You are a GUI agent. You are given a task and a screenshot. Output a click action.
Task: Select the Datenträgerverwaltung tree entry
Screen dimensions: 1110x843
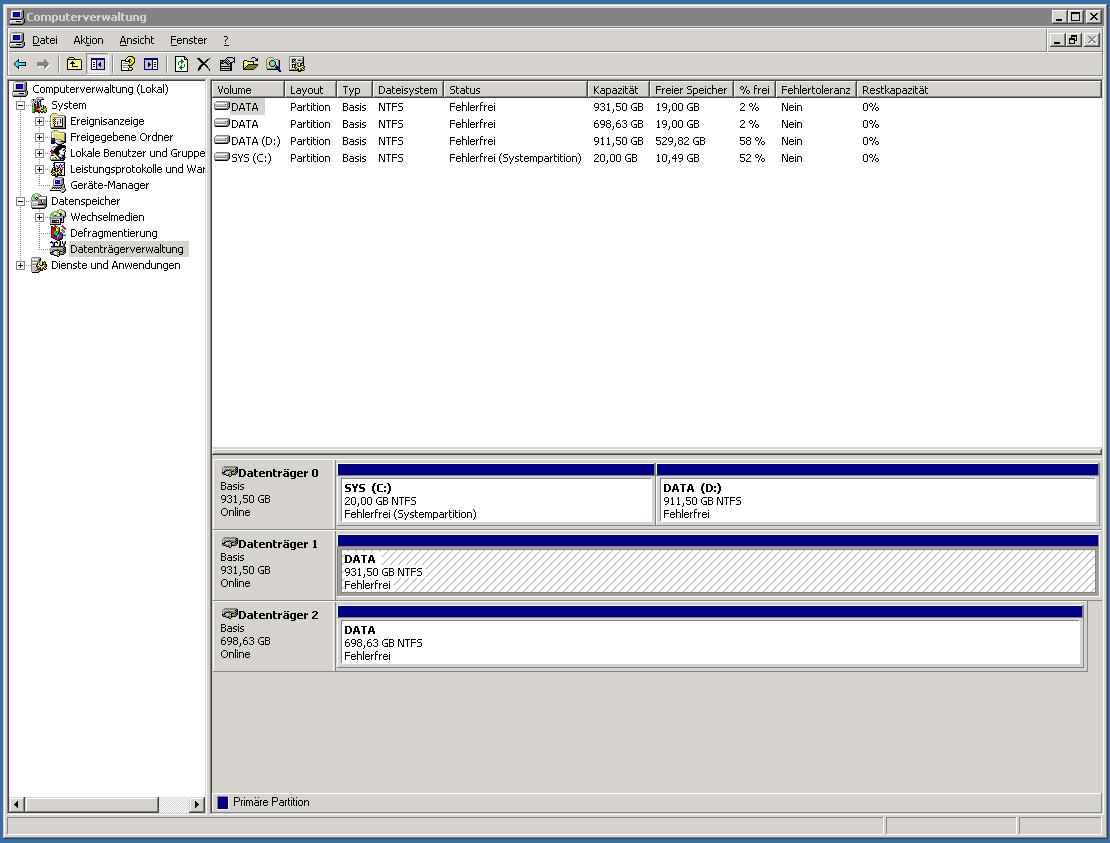click(127, 249)
